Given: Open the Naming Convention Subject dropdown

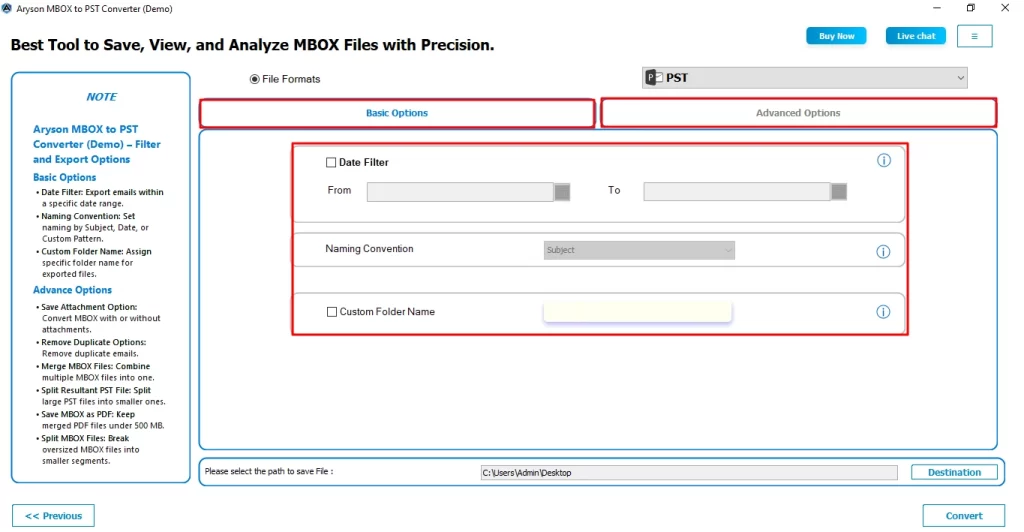Looking at the screenshot, I should pyautogui.click(x=639, y=250).
